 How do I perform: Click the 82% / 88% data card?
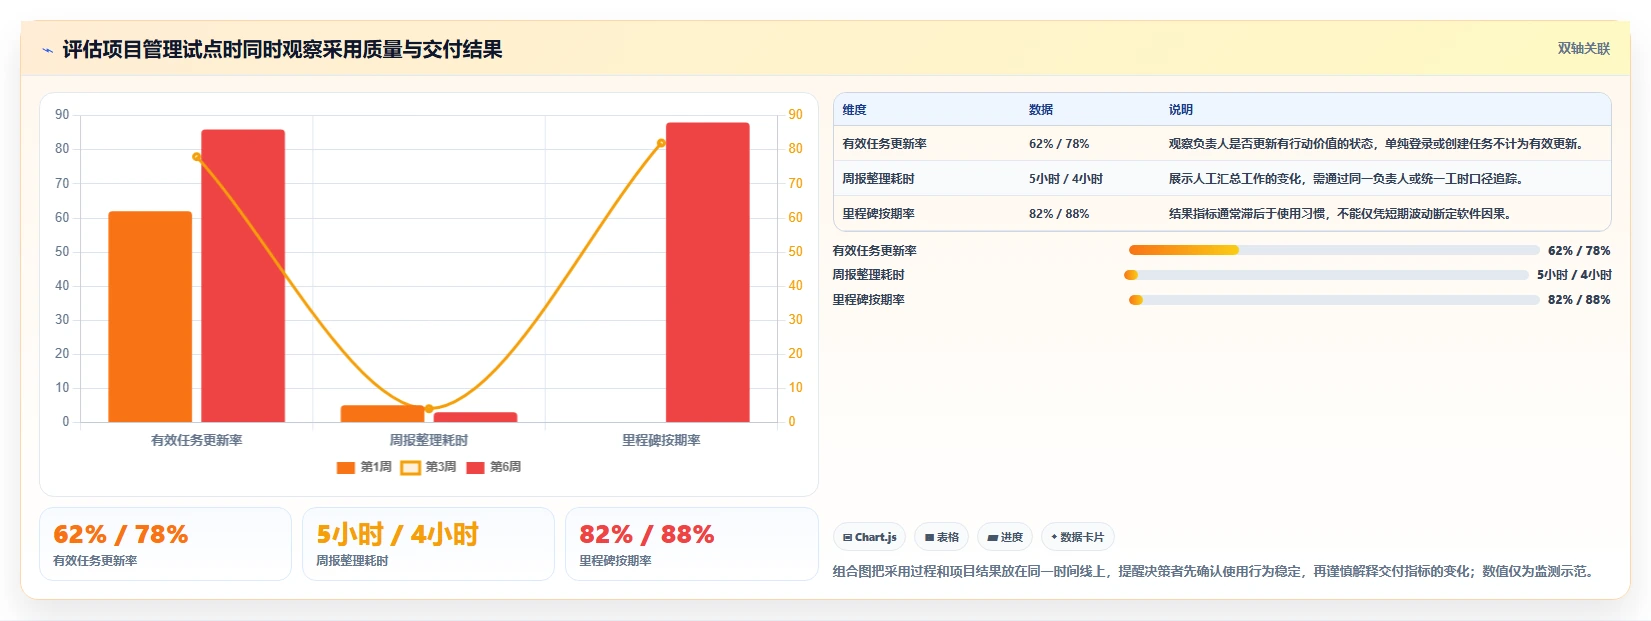pos(691,544)
